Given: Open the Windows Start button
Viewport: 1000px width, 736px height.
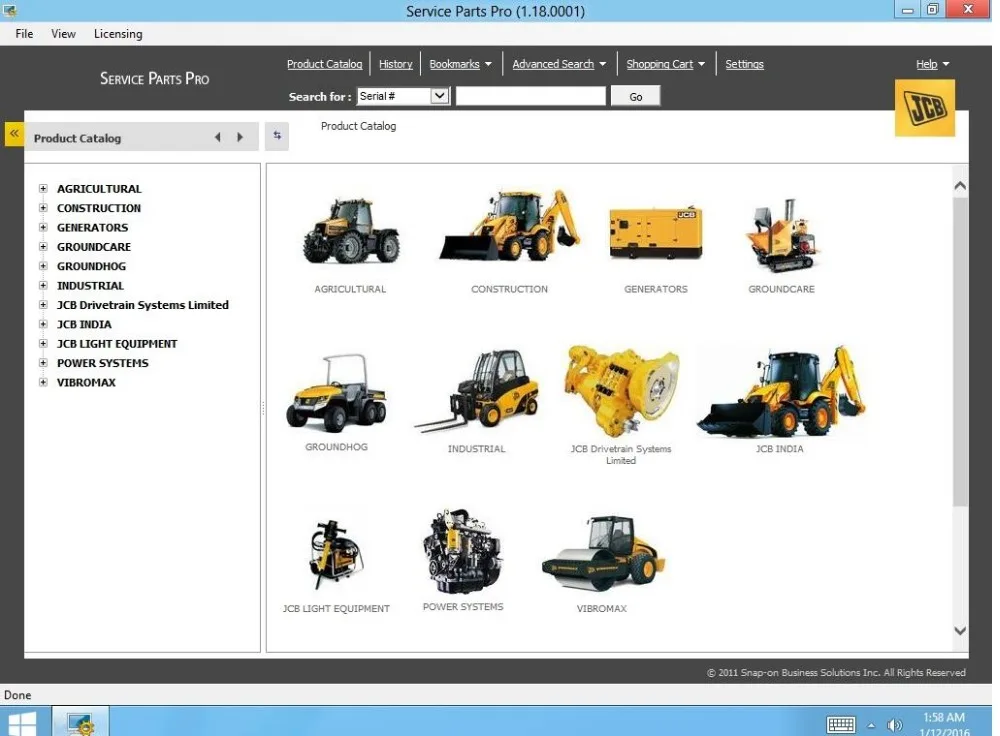Looking at the screenshot, I should click(22, 723).
